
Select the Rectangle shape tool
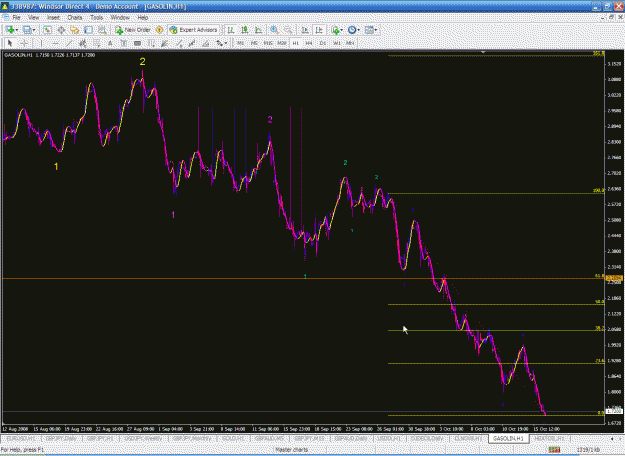point(137,43)
